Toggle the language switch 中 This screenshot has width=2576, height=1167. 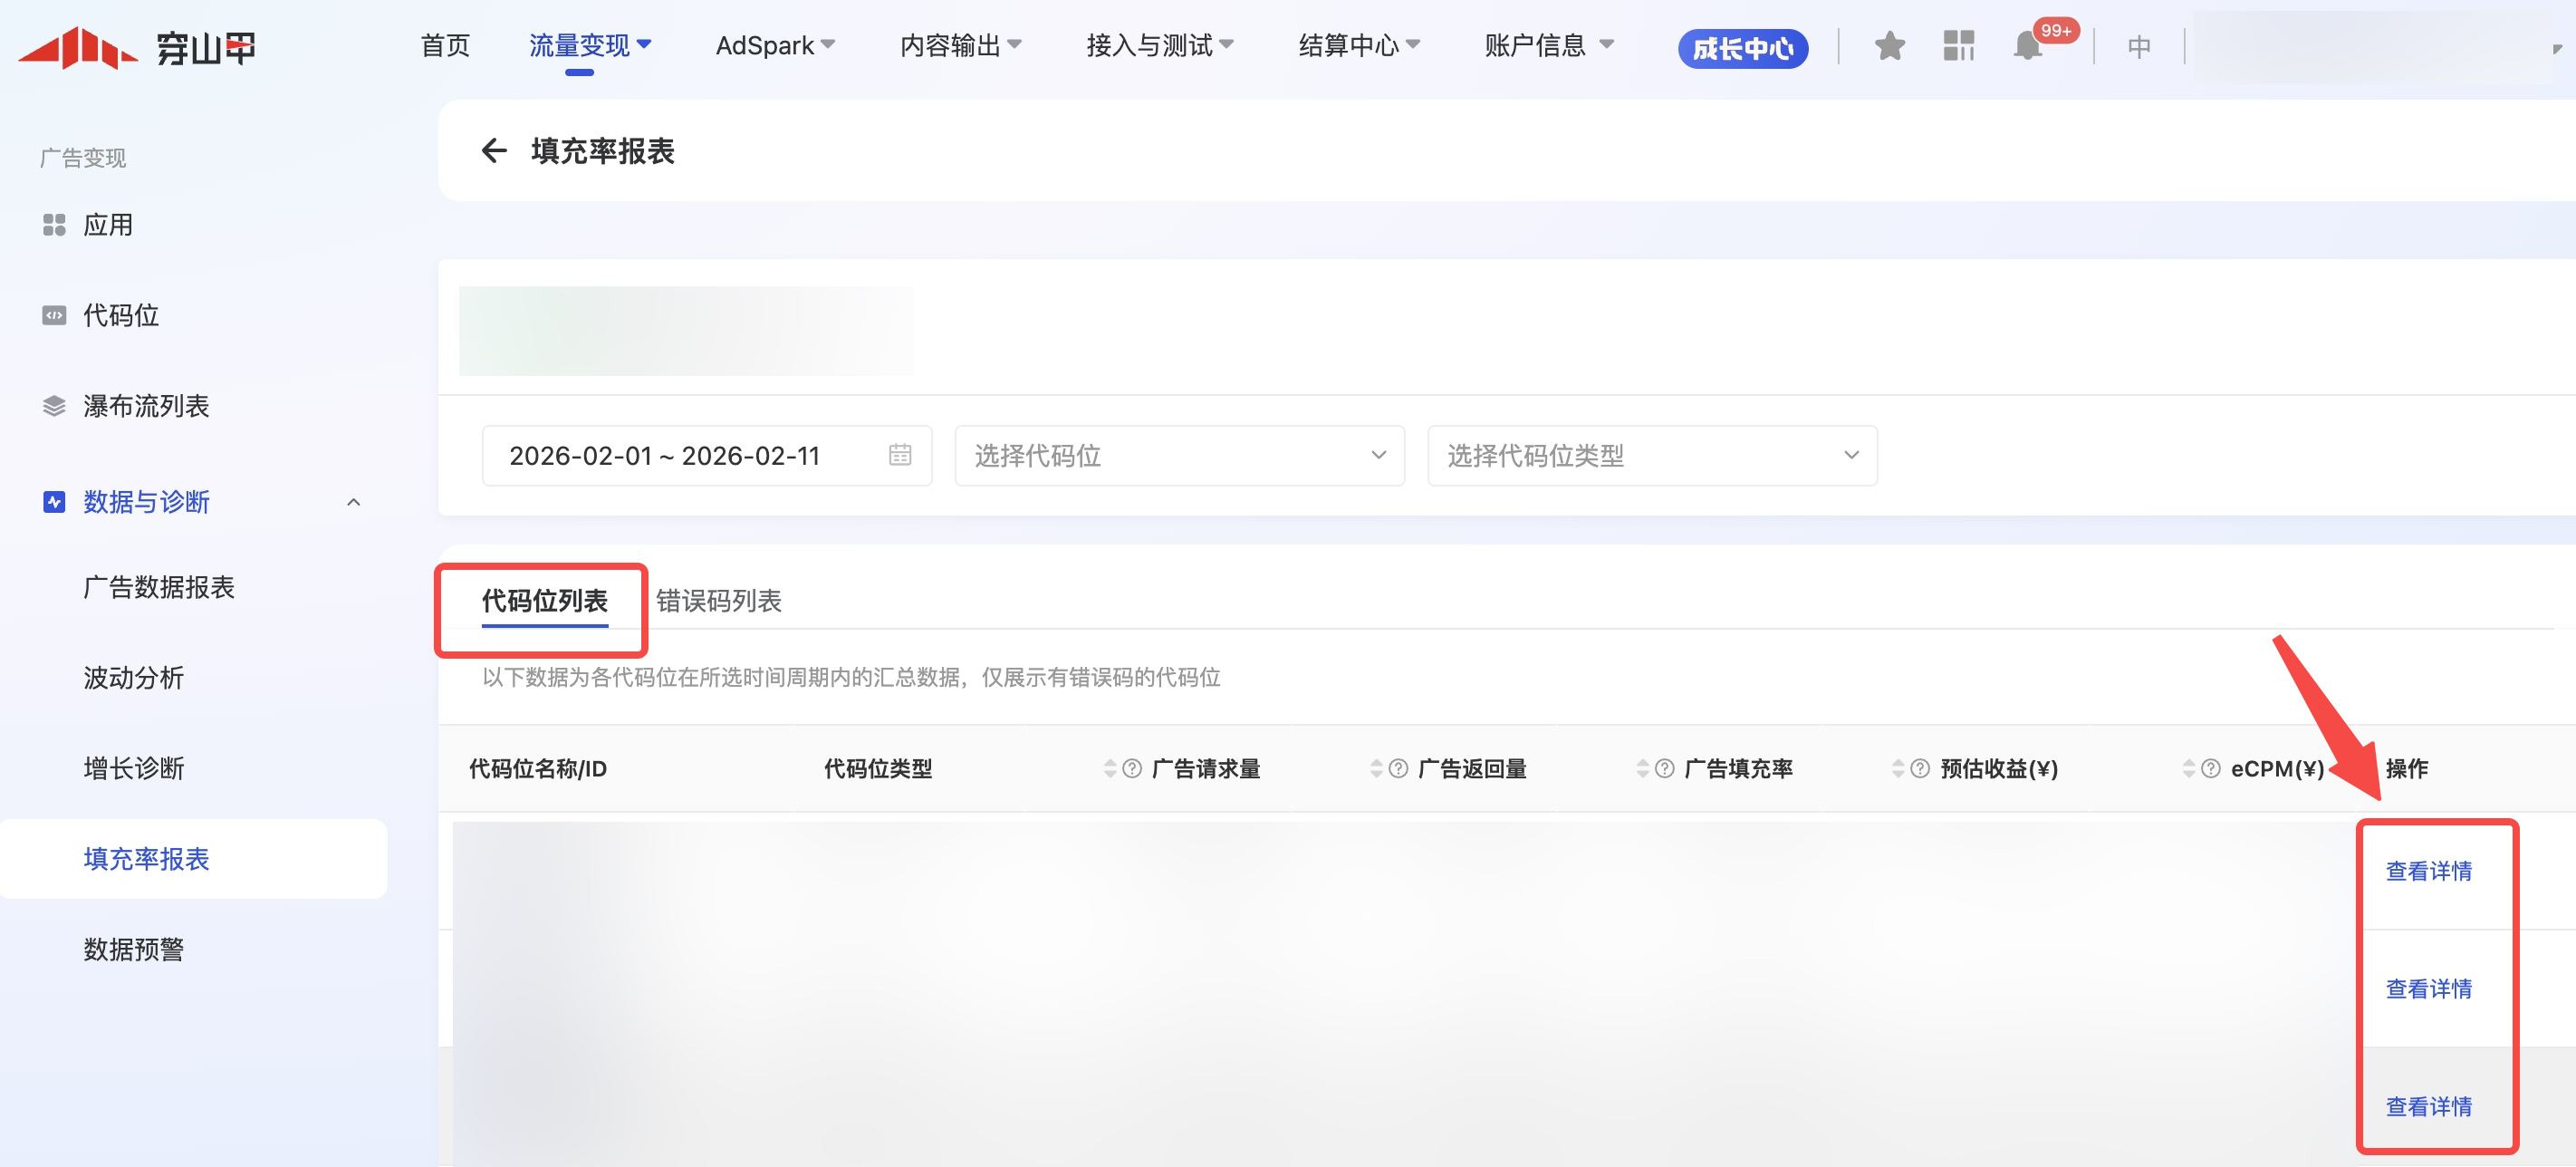click(2138, 46)
